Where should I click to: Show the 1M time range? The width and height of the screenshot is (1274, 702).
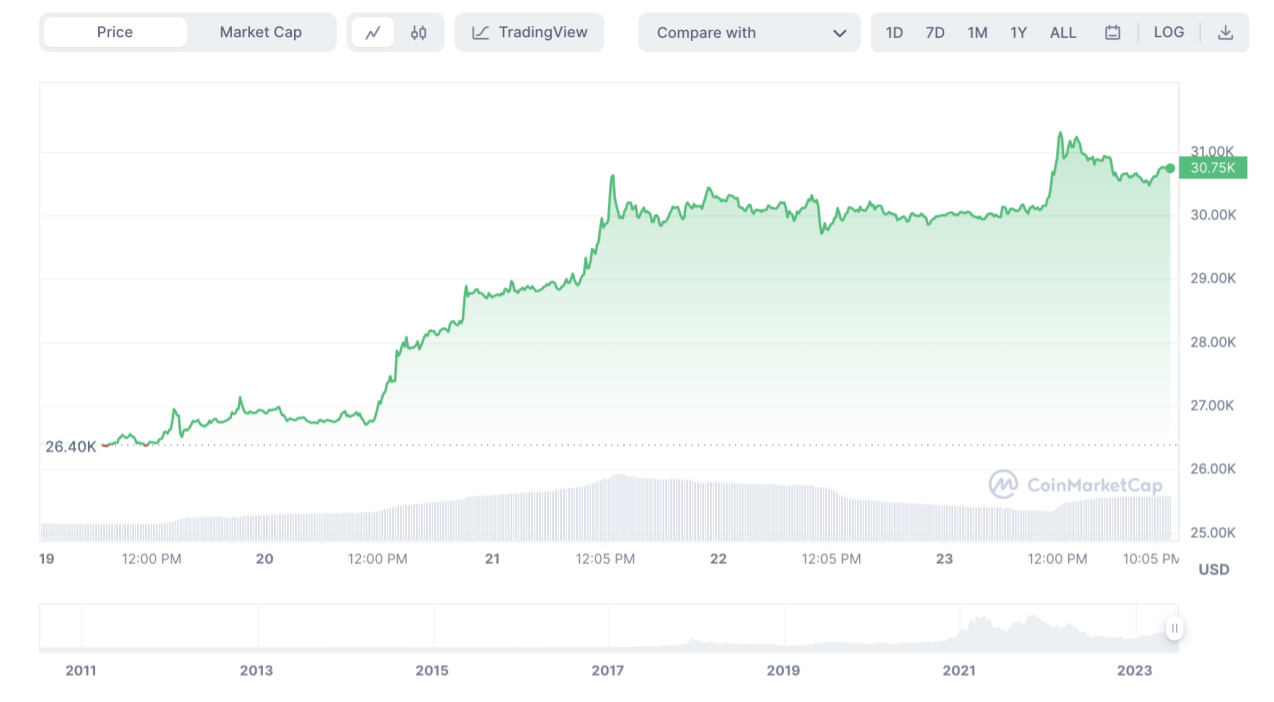click(977, 33)
